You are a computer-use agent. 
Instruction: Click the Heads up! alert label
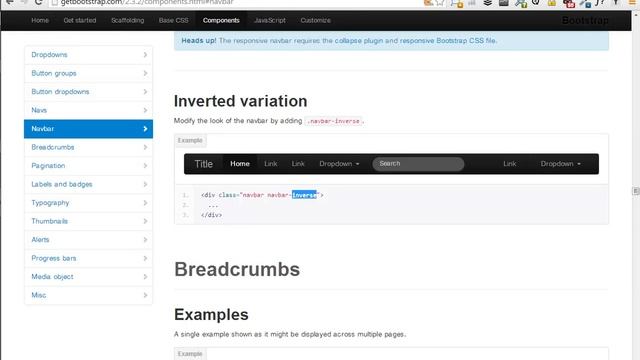199,41
